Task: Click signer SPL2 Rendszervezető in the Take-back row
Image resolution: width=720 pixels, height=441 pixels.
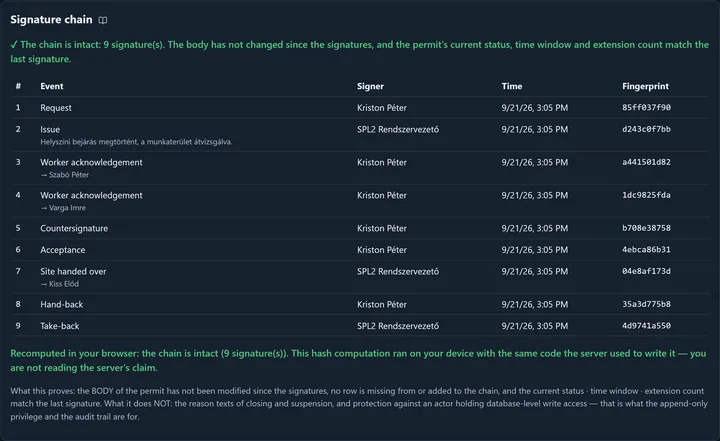Action: point(398,326)
